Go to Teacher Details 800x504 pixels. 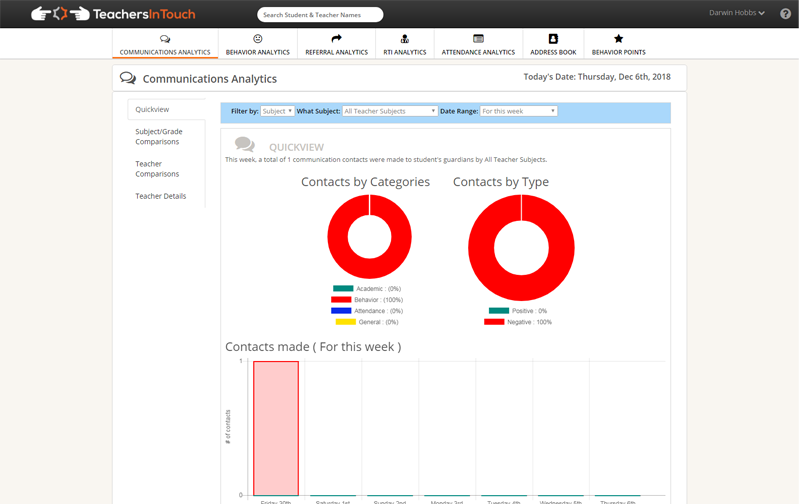[161, 196]
